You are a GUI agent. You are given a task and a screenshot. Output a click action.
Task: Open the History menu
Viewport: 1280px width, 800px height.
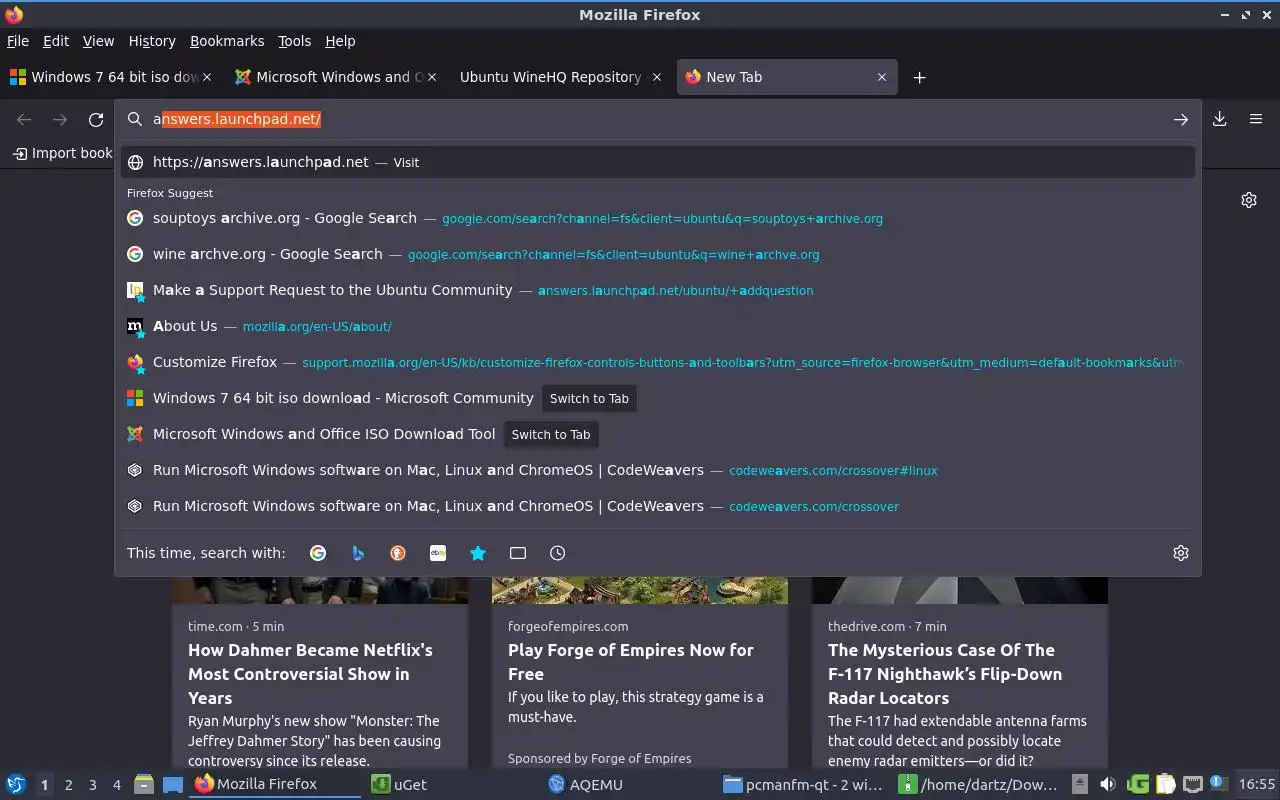pos(152,41)
